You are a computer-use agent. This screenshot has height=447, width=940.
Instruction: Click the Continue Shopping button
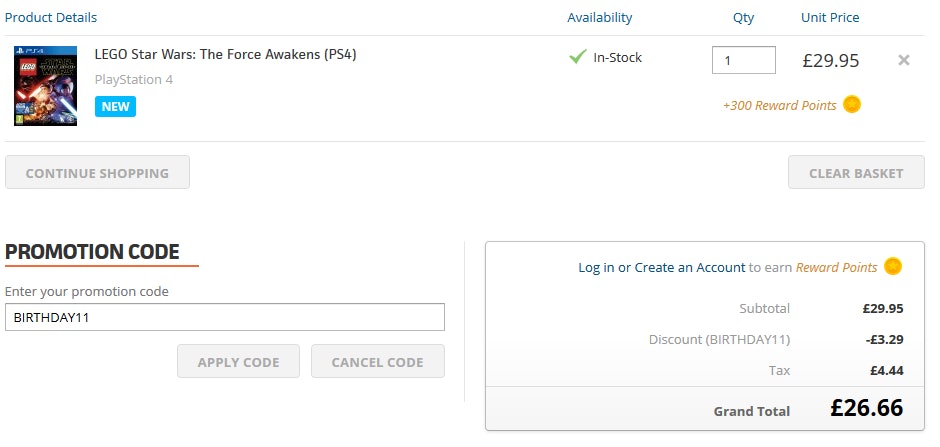click(x=97, y=172)
